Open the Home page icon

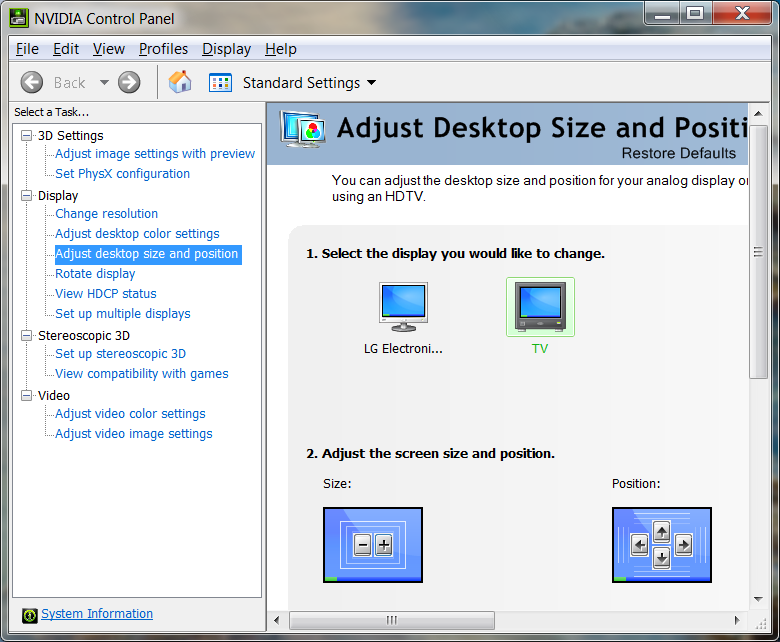[180, 82]
